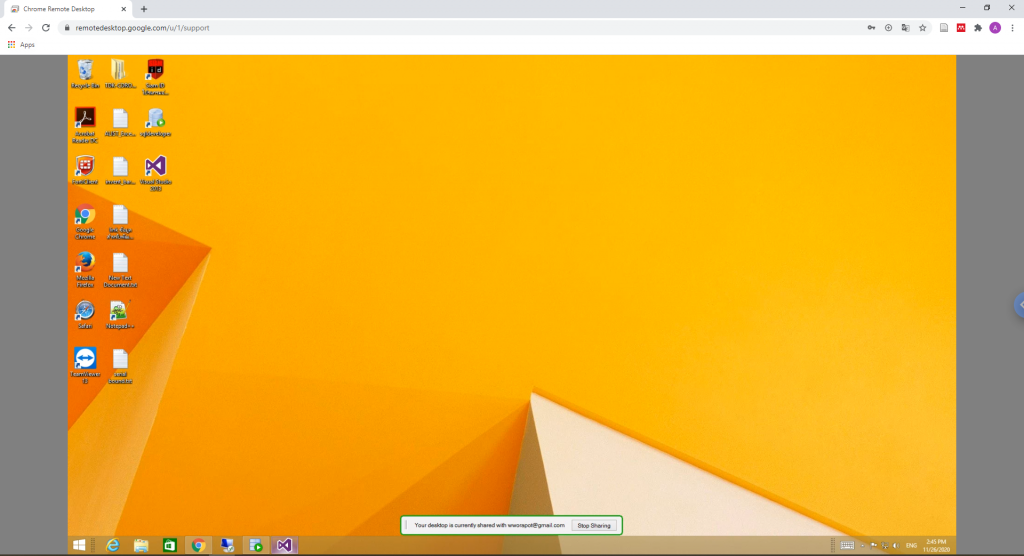Click the remote Windows Start button

tap(78, 545)
